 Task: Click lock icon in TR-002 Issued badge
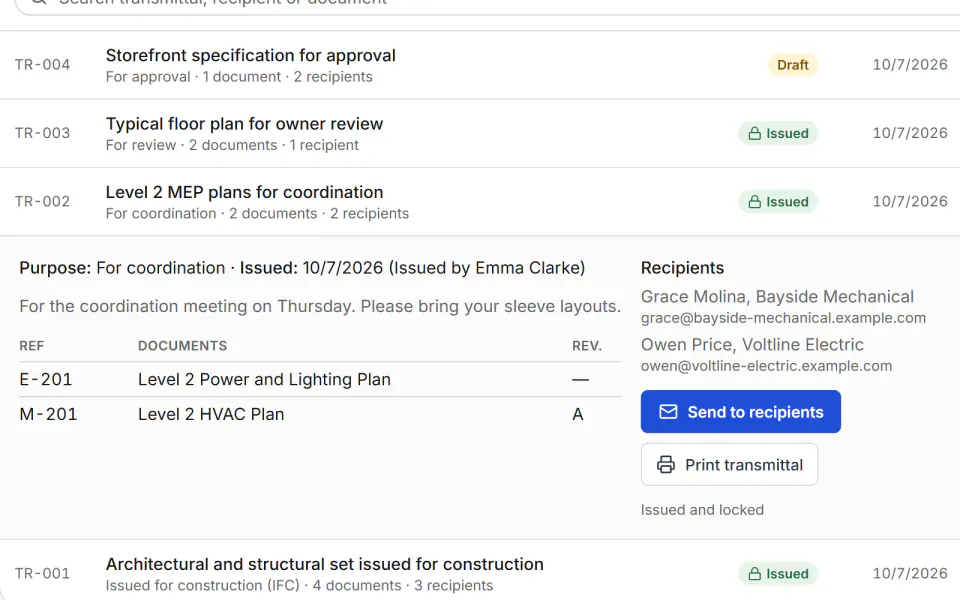click(x=755, y=202)
